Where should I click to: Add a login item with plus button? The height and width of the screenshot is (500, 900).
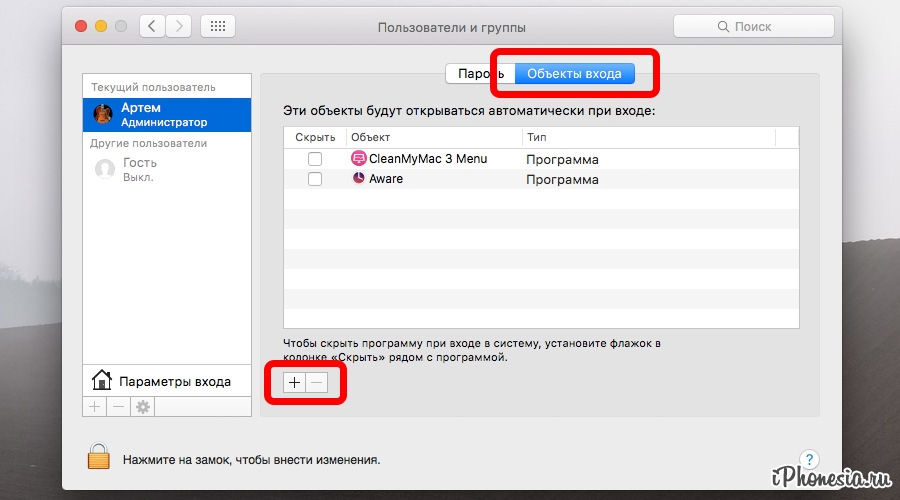click(x=294, y=382)
